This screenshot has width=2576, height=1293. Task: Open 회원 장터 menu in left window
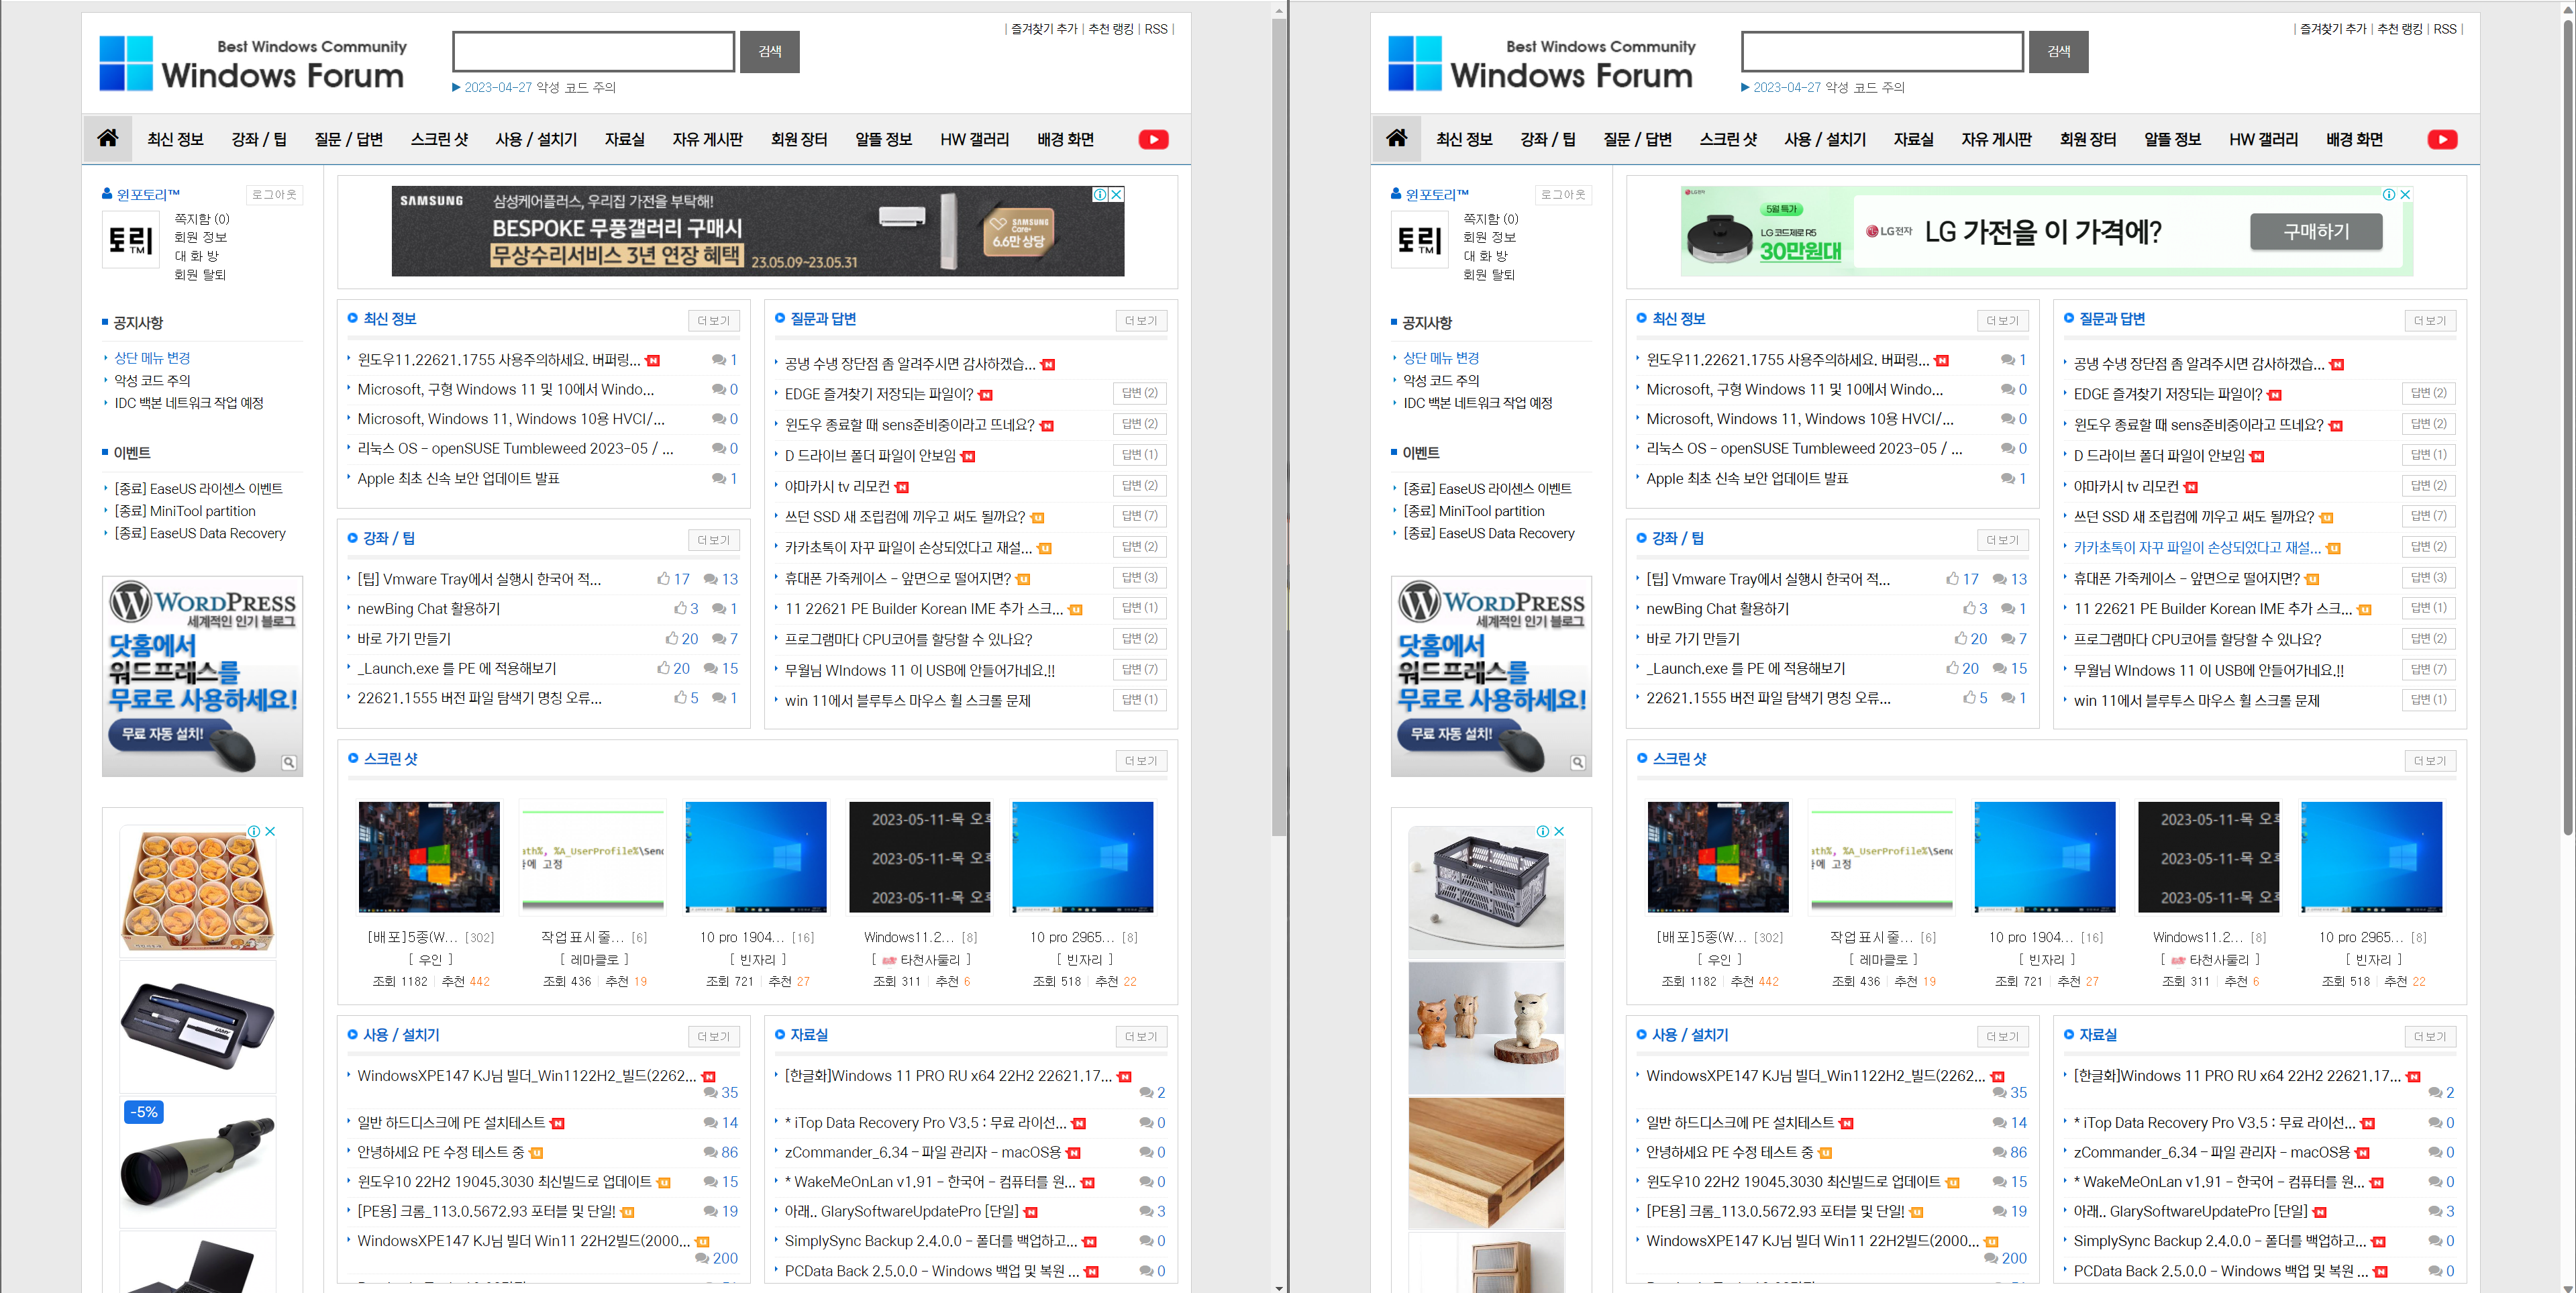799,140
